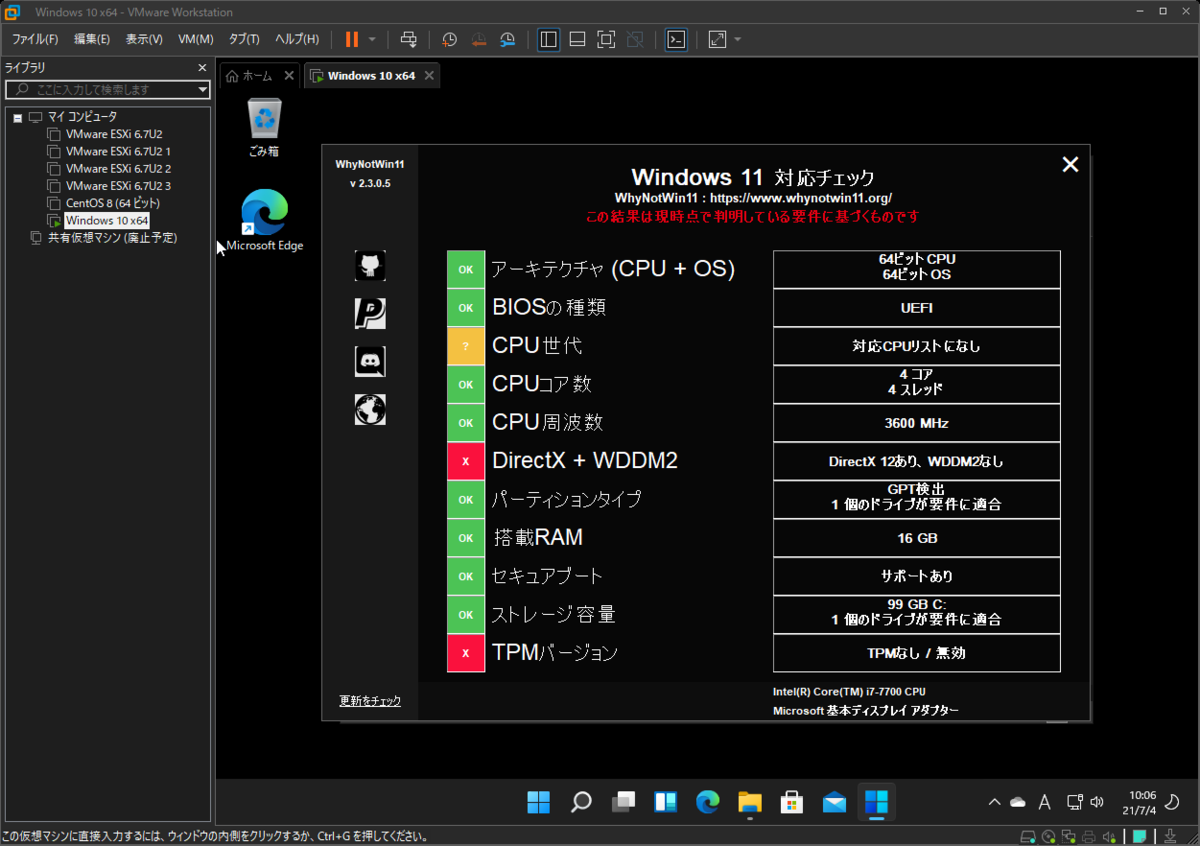Open the Windows Start button on taskbar
1200x846 pixels.
[x=539, y=801]
